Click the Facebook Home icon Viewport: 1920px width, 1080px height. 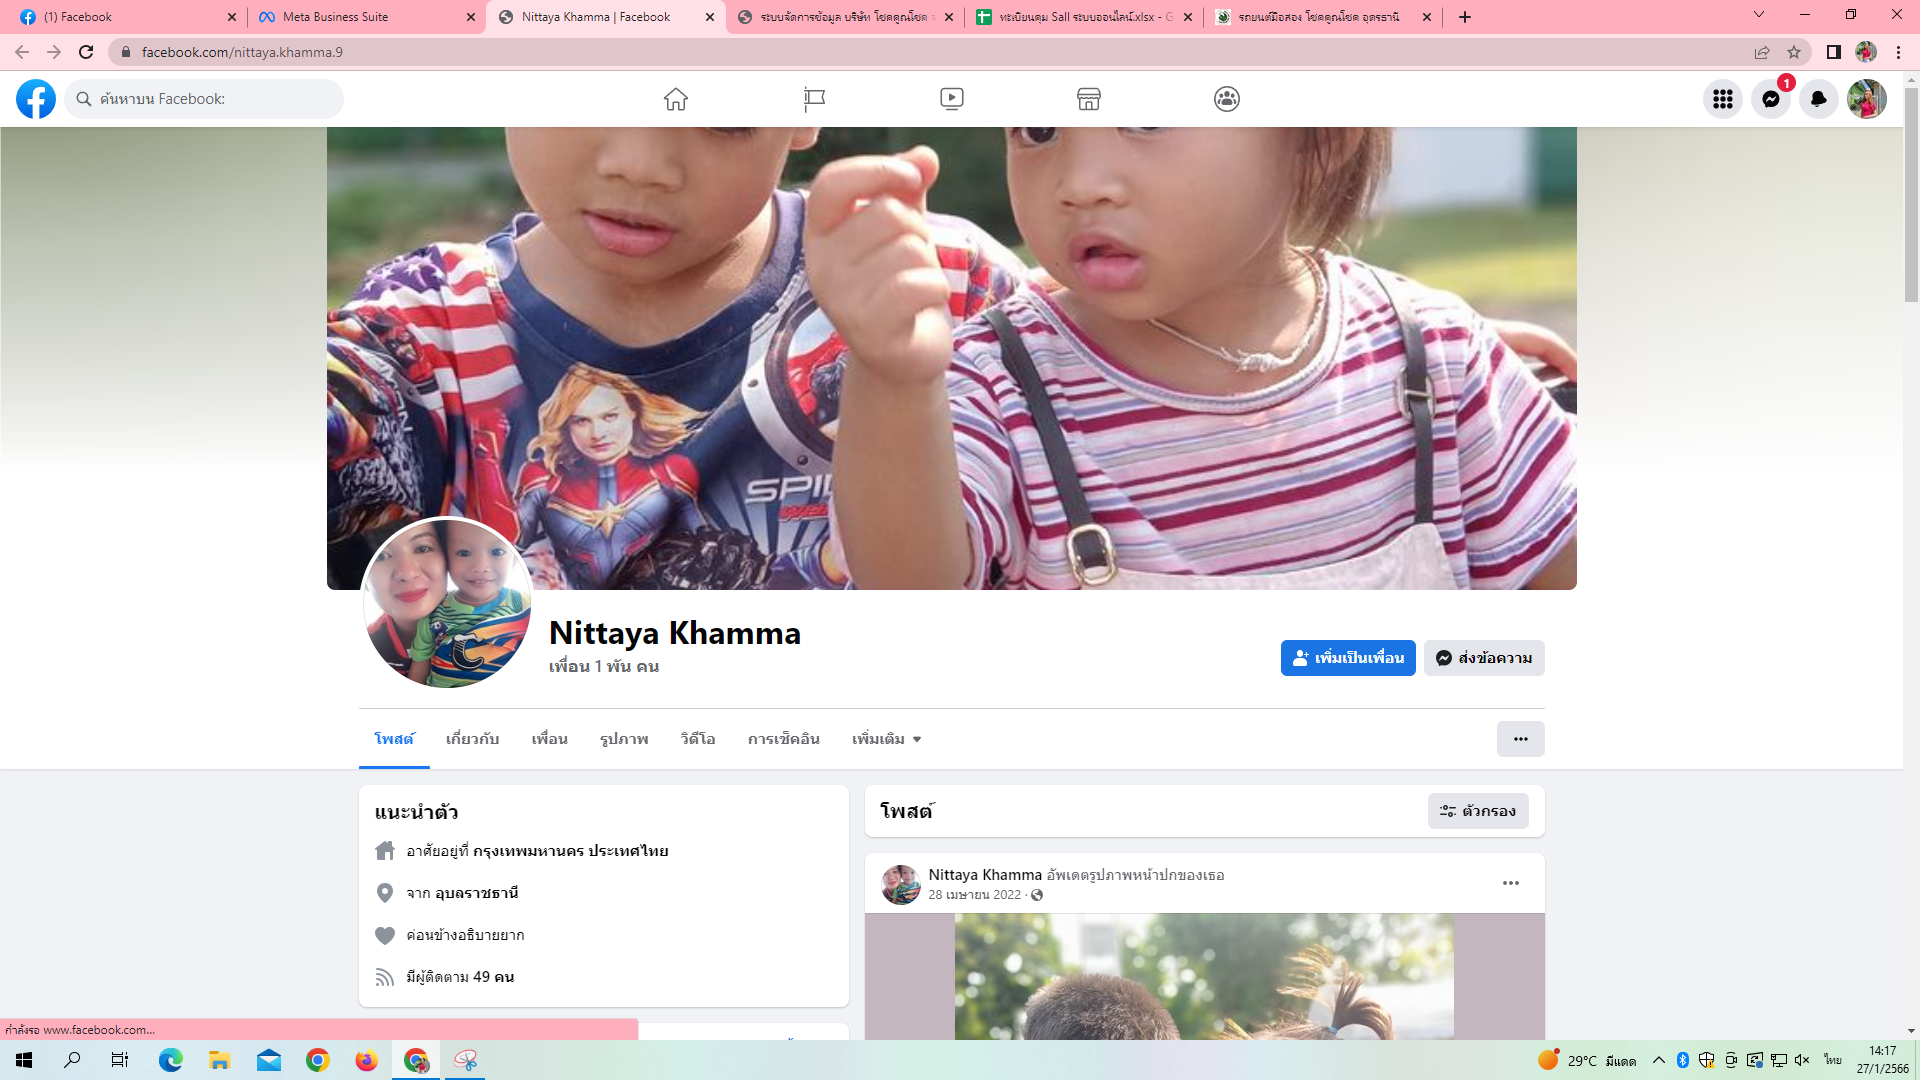(x=676, y=99)
